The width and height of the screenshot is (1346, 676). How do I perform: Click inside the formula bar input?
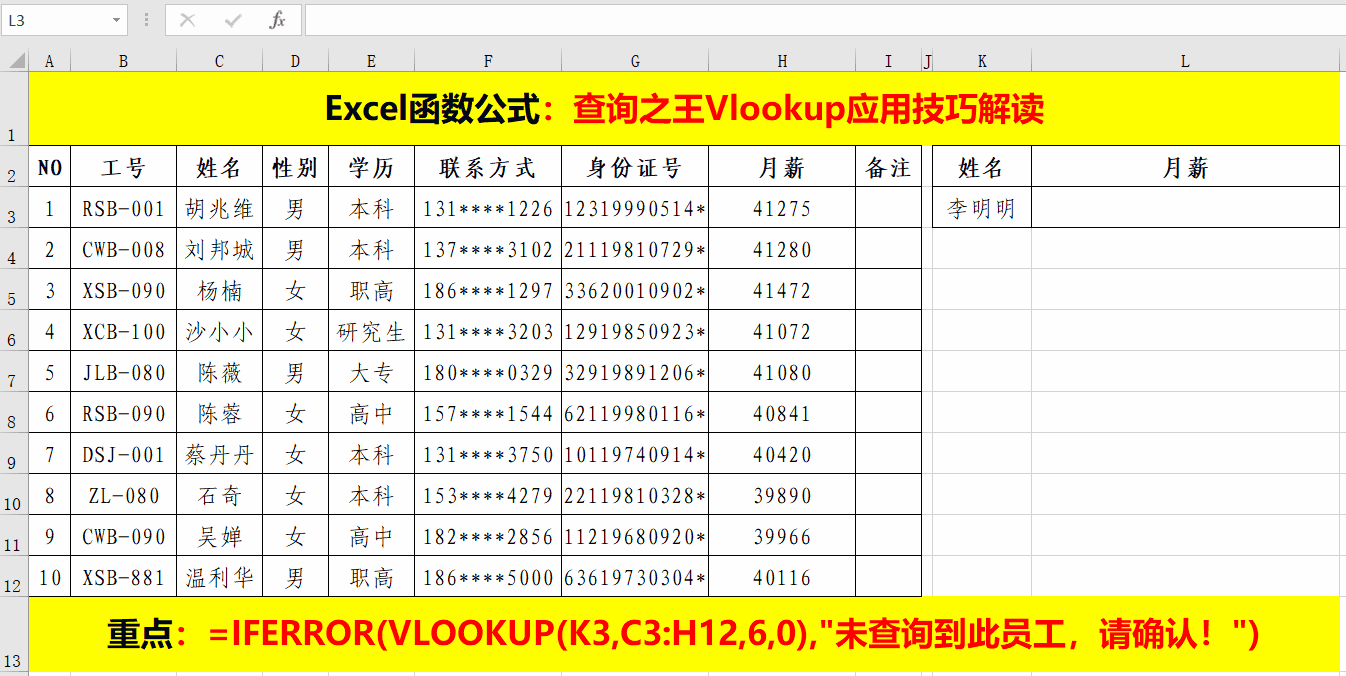coord(824,20)
